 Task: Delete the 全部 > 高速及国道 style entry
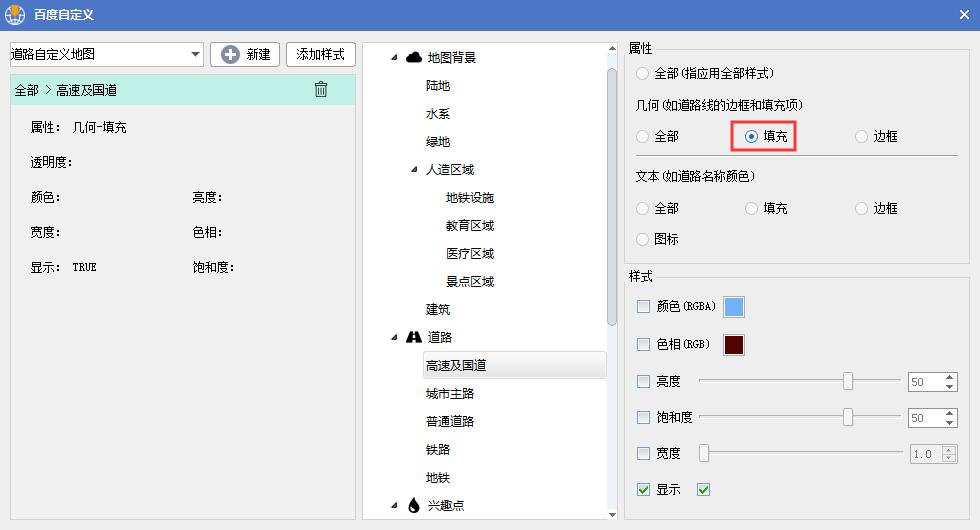pos(321,89)
